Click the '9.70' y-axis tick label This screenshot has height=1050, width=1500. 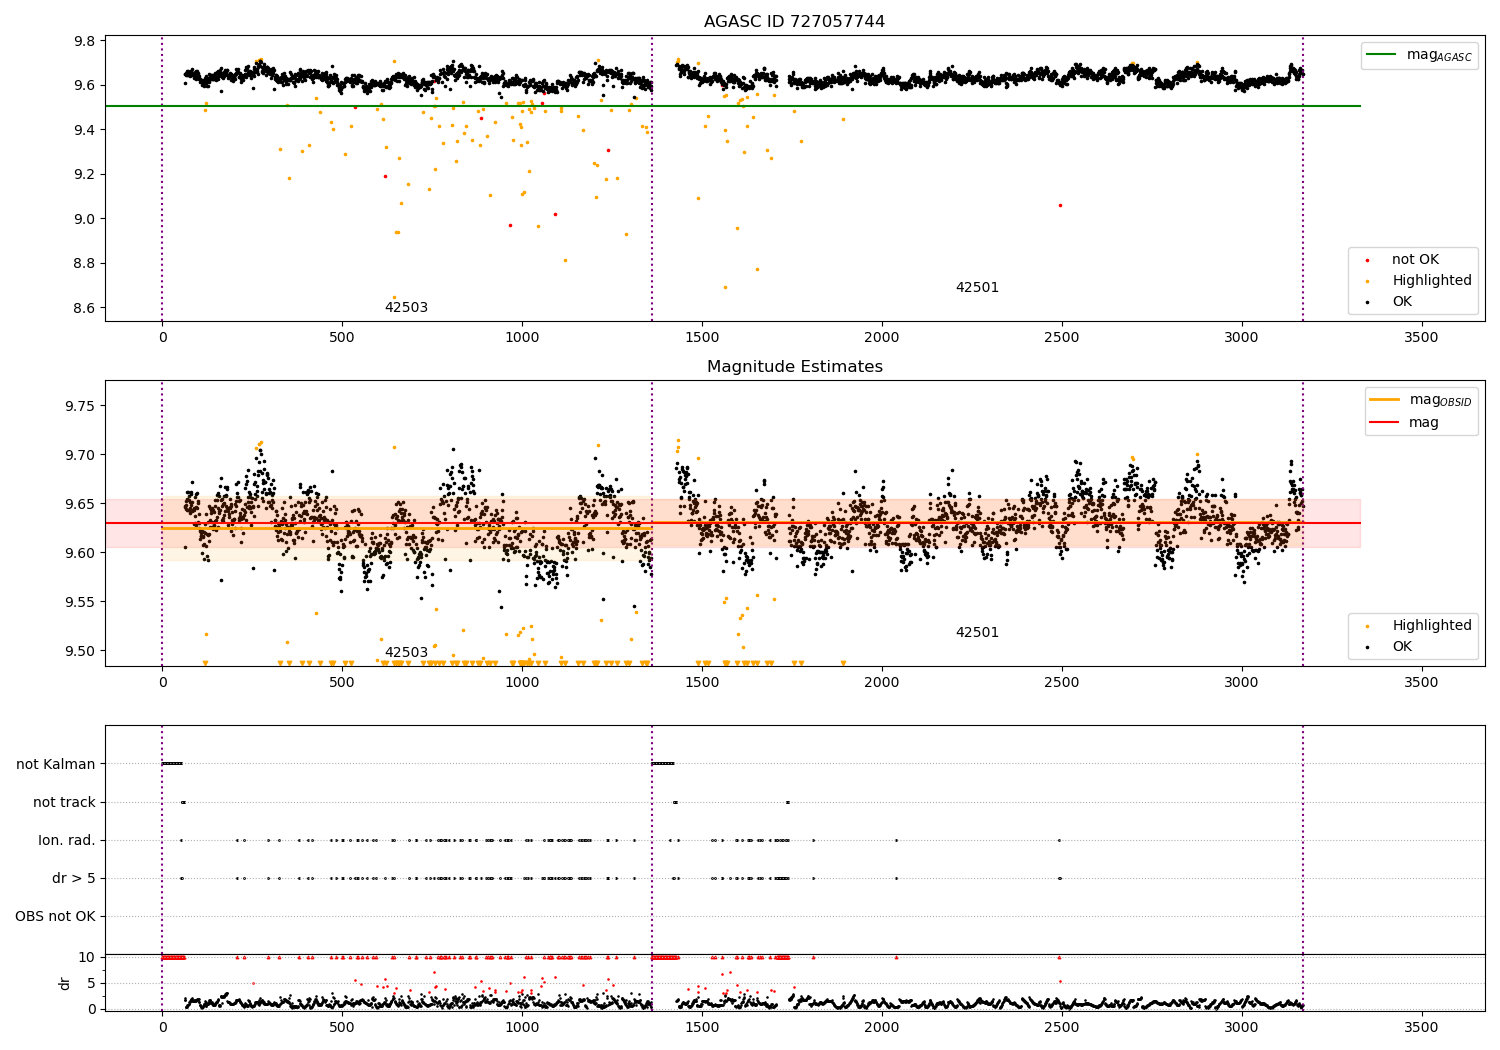coord(81,455)
